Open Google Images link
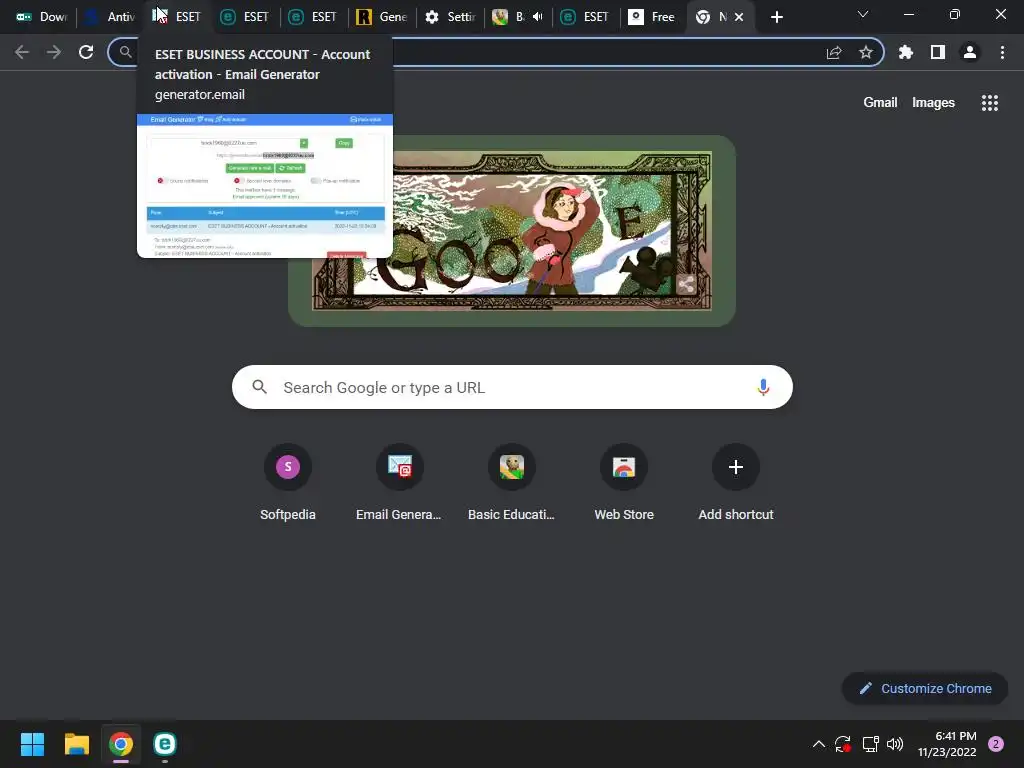The height and width of the screenshot is (768, 1024). pos(933,103)
